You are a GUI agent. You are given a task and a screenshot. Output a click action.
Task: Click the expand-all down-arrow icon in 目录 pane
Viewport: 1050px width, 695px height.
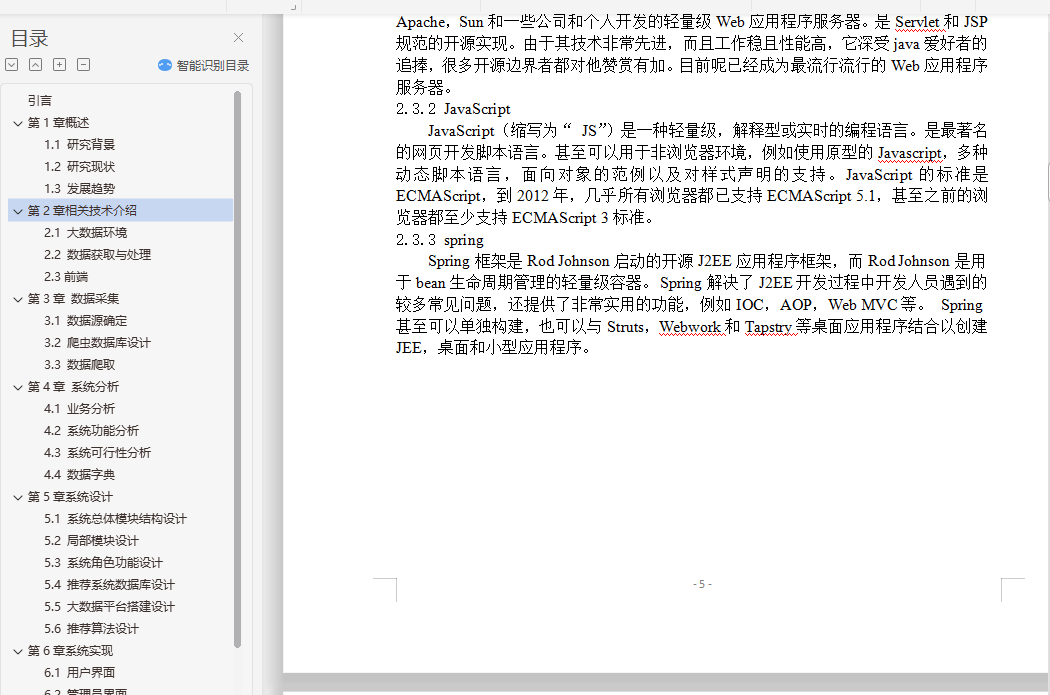click(11, 64)
